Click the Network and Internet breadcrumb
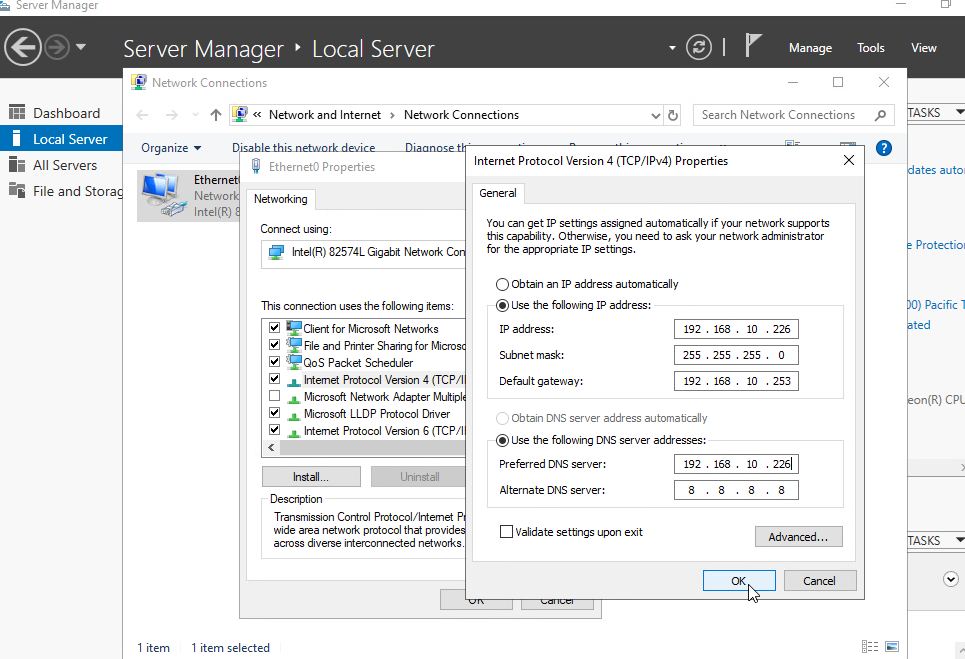 coord(325,115)
